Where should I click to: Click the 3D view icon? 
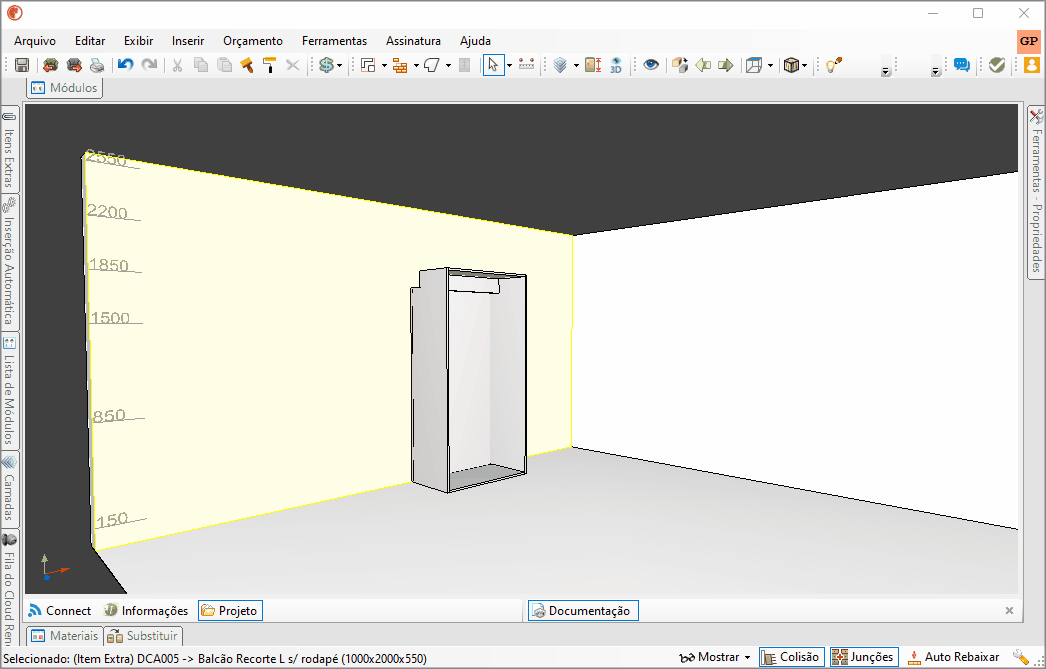click(616, 65)
